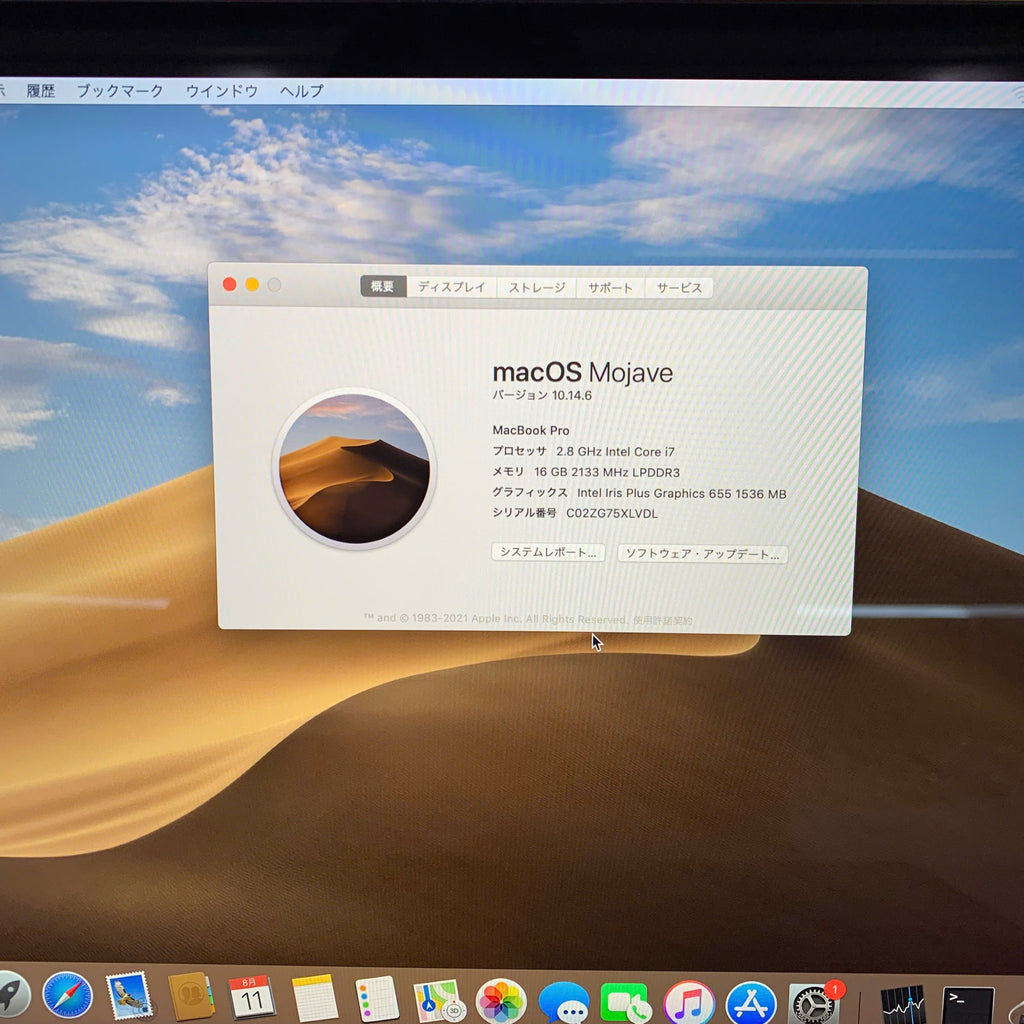Open the ウインドウ menu
This screenshot has width=1024, height=1024.
[222, 91]
